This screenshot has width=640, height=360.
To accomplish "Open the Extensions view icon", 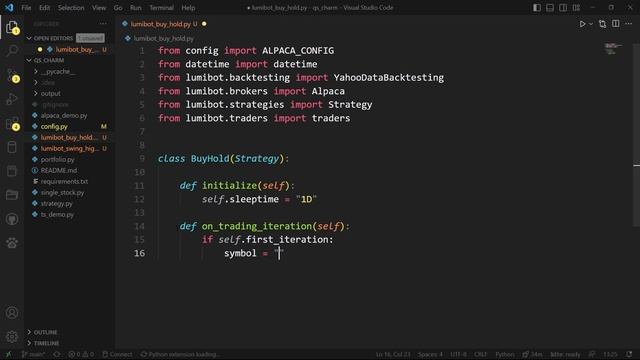I will click(12, 123).
